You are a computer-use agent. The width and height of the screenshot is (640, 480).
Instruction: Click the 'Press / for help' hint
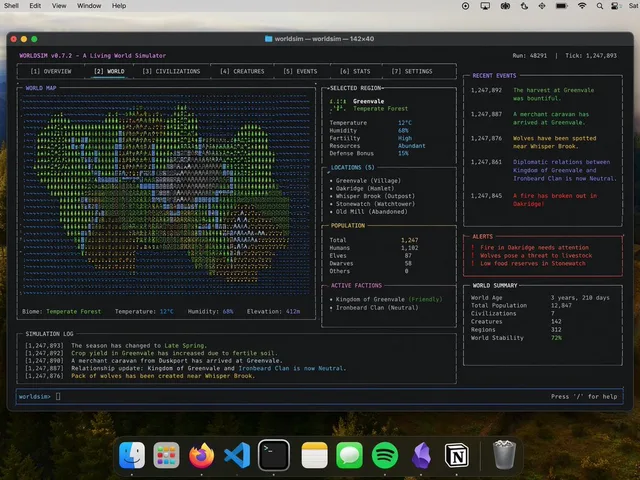584,396
